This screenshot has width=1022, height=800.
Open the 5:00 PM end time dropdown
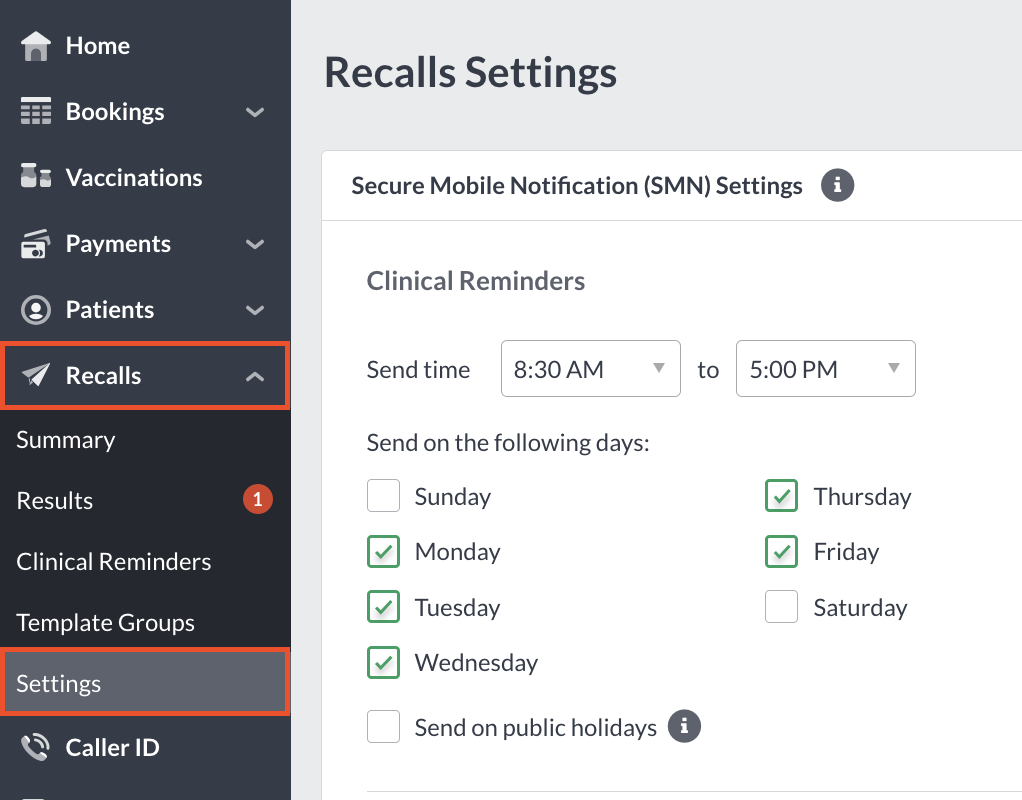[x=826, y=368]
